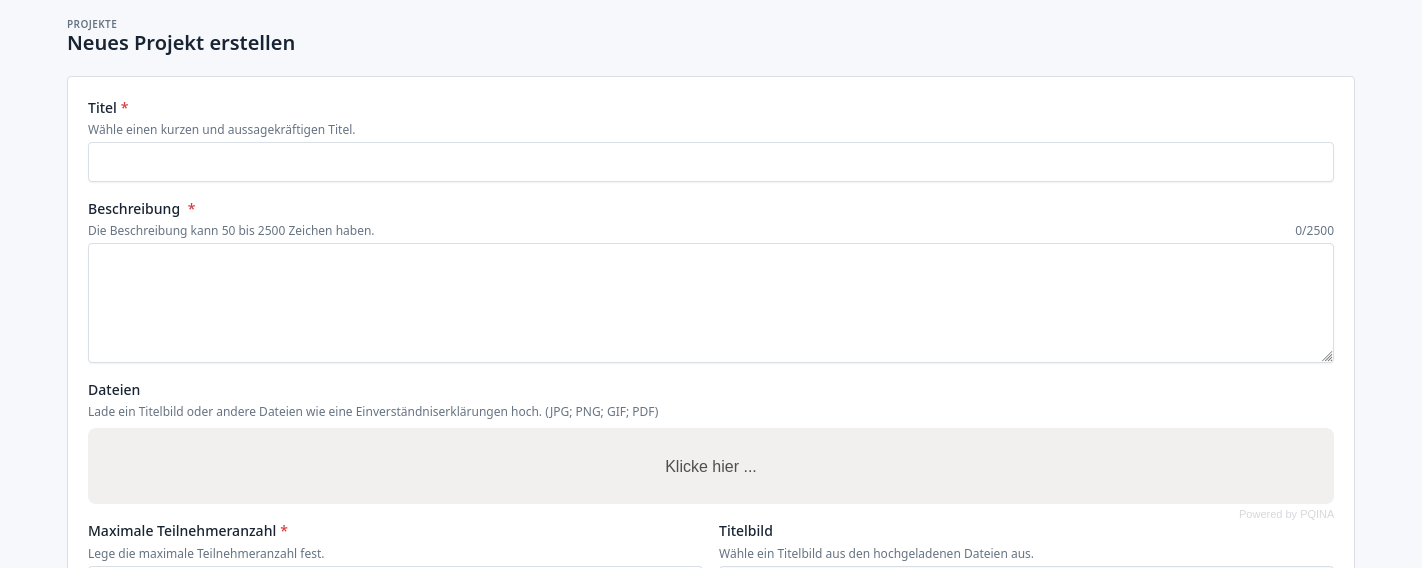Open file upload via 'Klicke hier ...'
The height and width of the screenshot is (568, 1422).
(x=710, y=466)
